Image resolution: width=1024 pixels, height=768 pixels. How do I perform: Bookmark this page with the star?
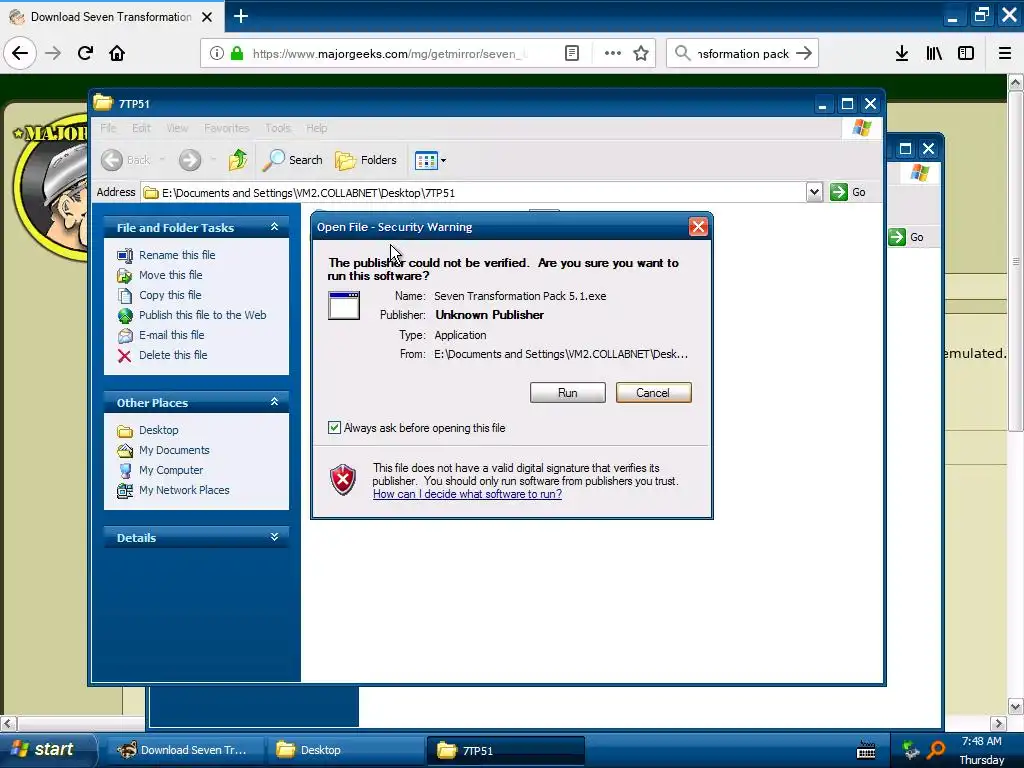point(641,54)
